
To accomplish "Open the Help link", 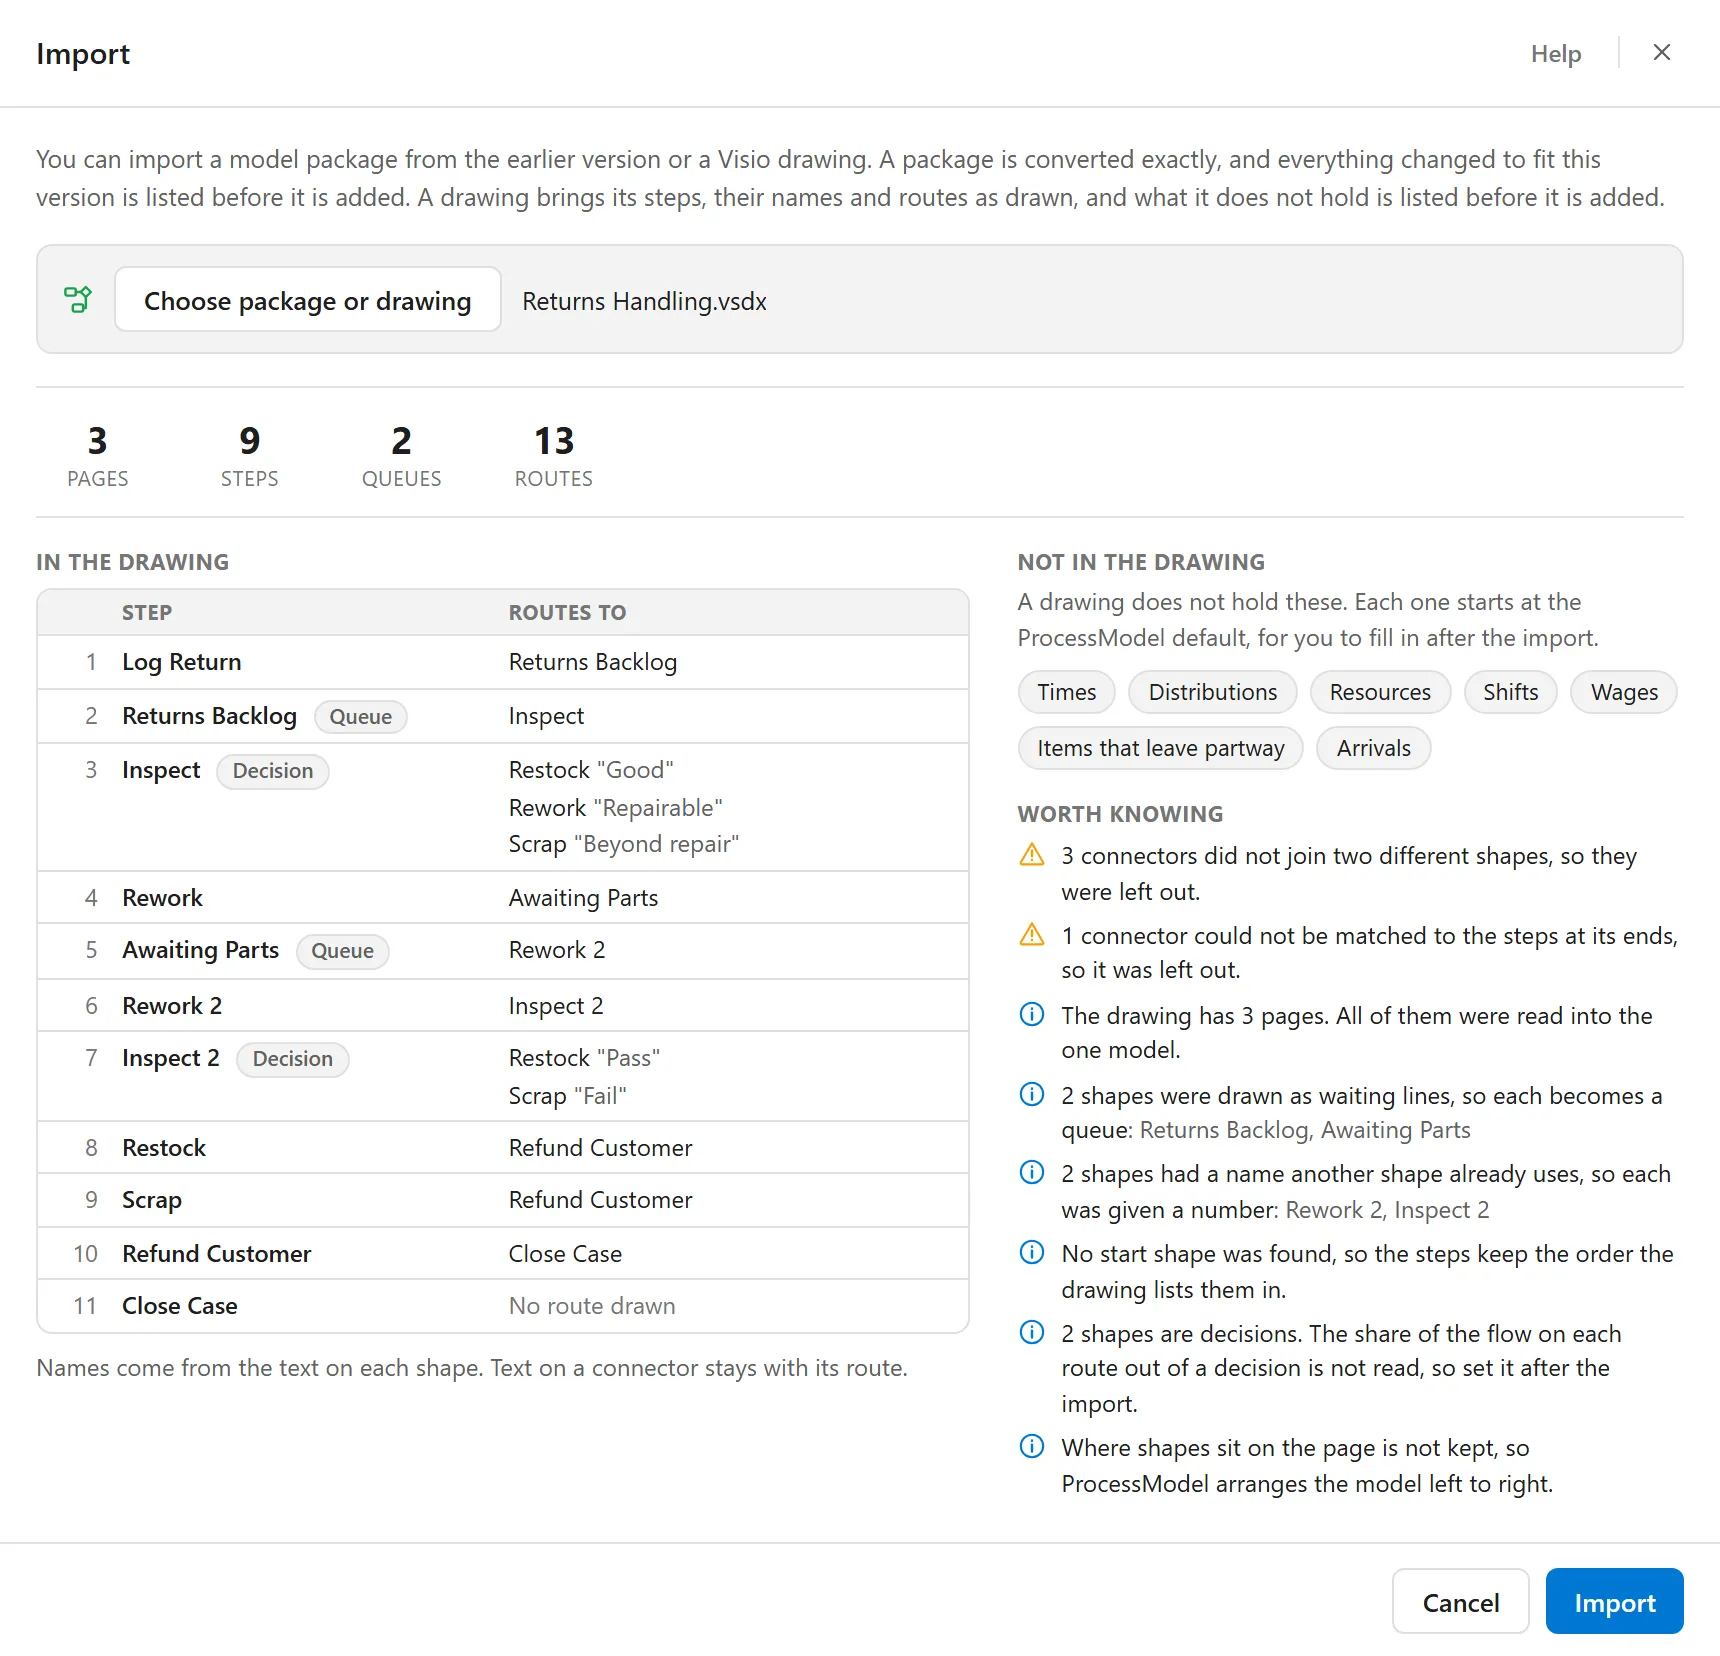I will [x=1555, y=54].
